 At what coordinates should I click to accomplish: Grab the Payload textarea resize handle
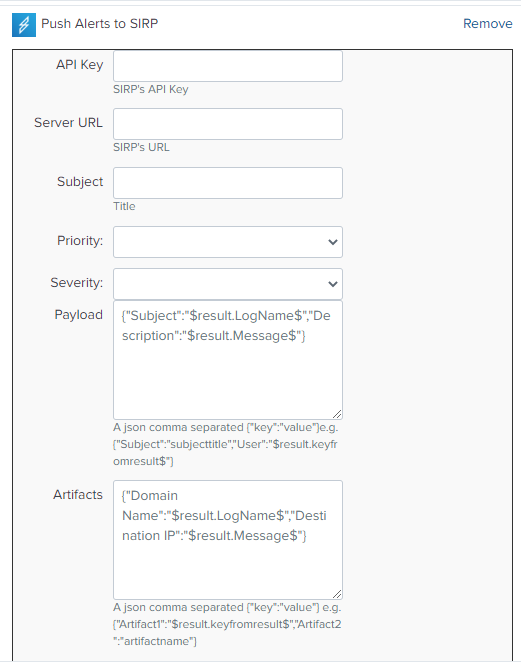point(337,414)
